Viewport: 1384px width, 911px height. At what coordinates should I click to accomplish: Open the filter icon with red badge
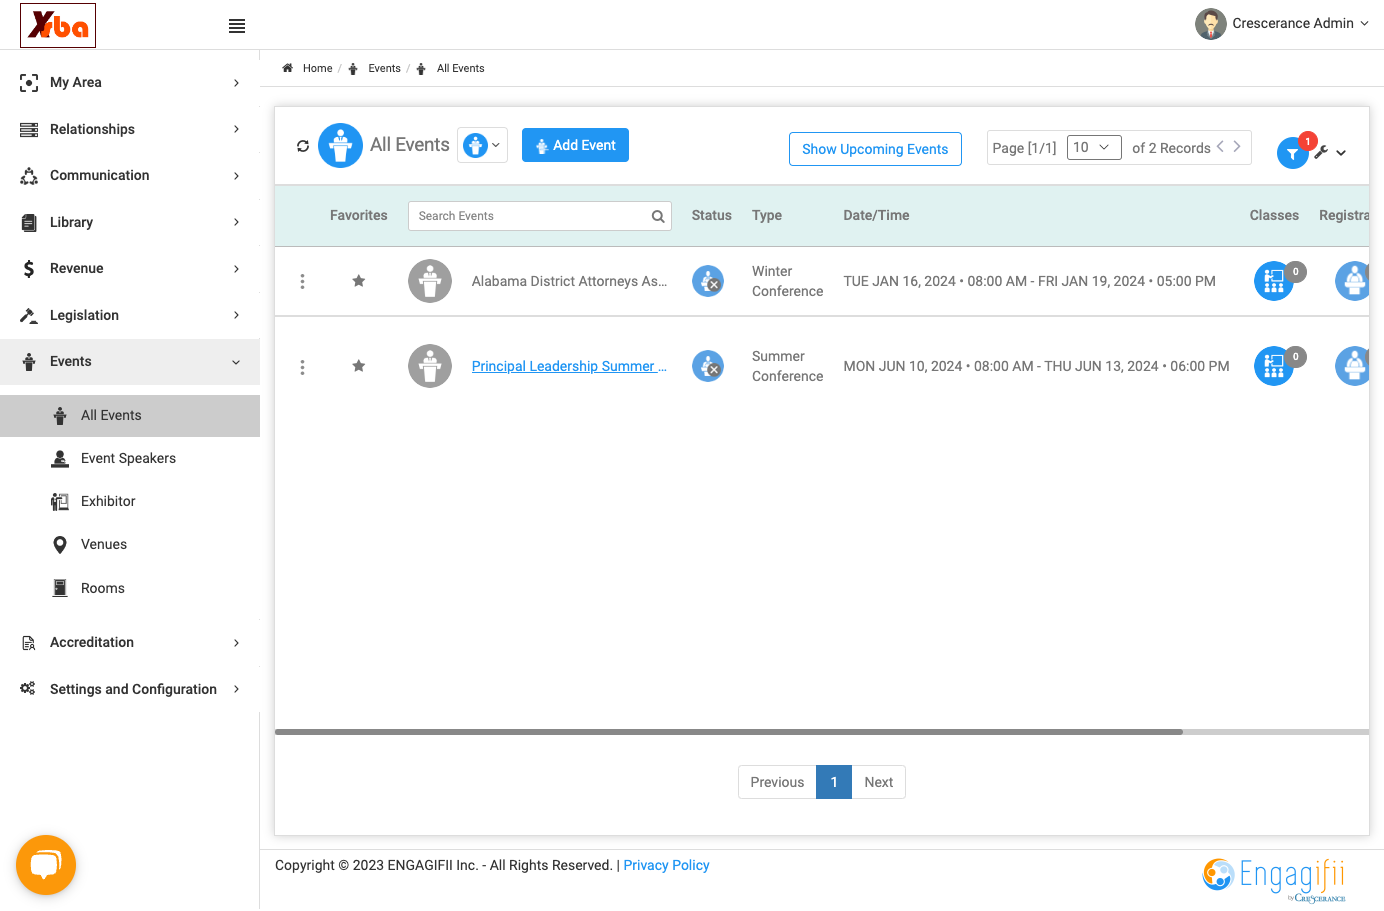tap(1293, 153)
